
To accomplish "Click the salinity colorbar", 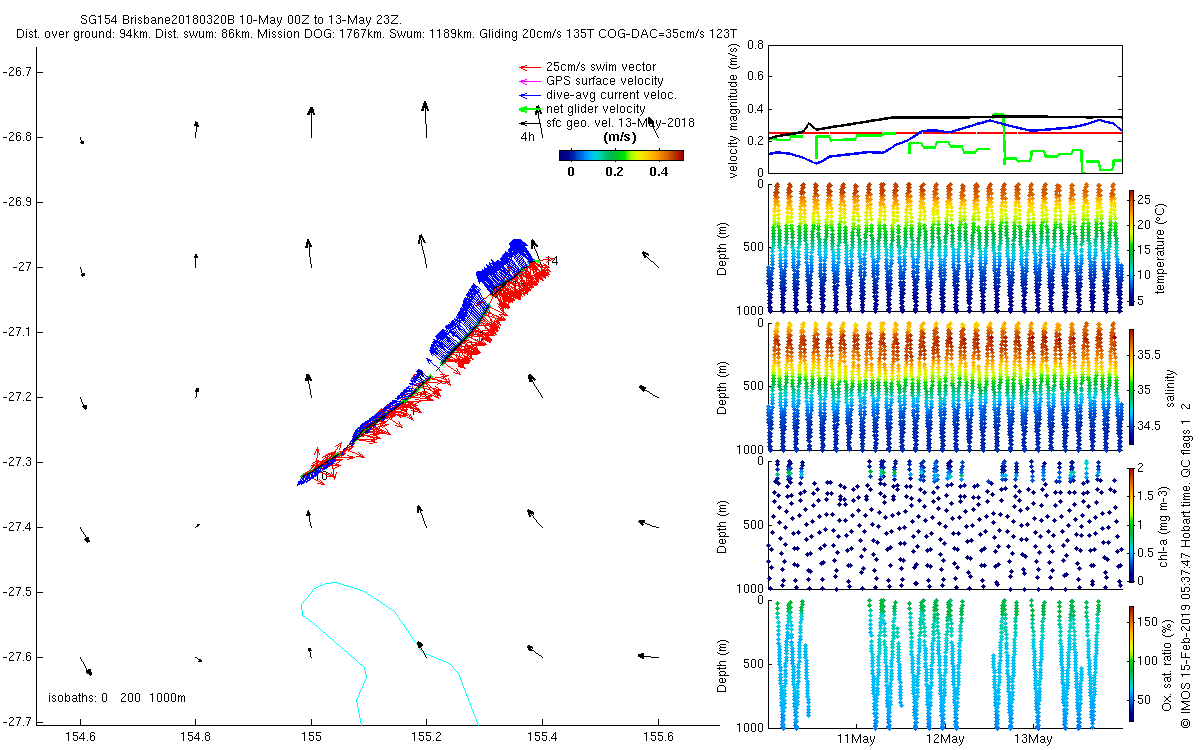I will tap(1131, 386).
